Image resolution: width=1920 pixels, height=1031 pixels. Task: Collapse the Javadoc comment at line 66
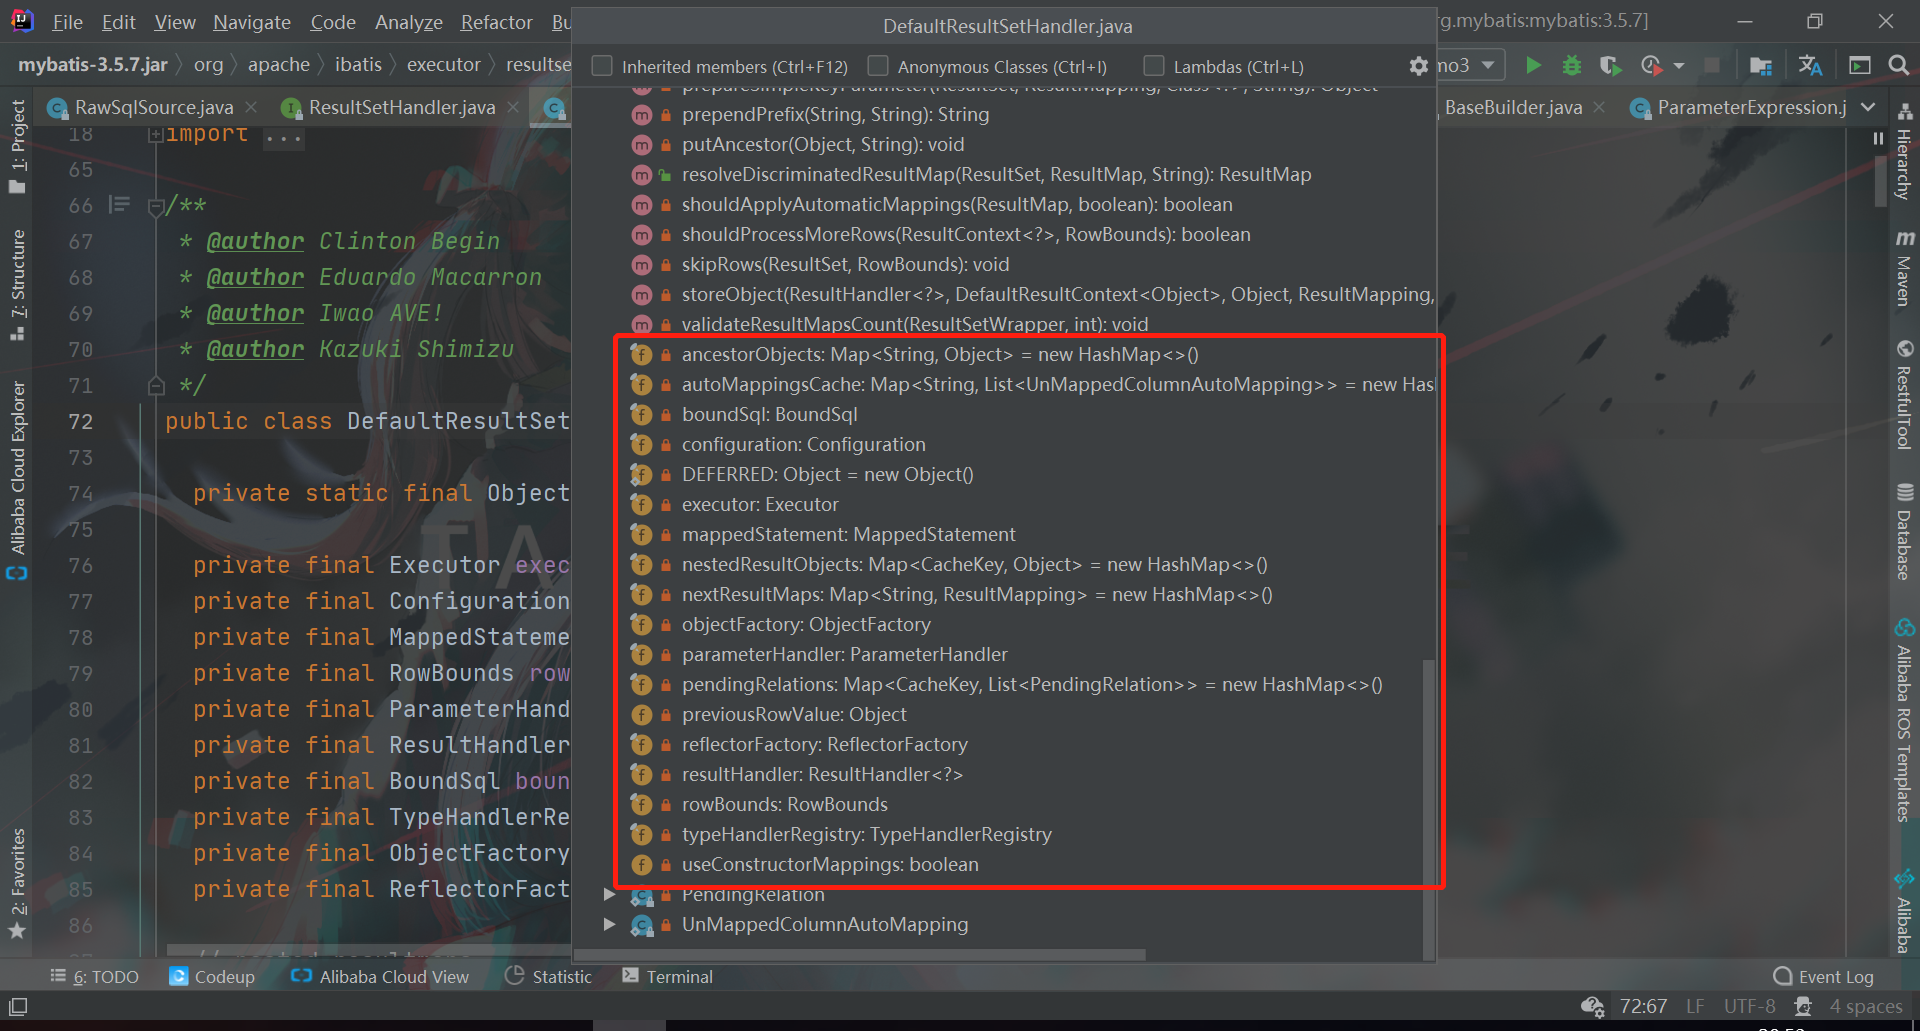coord(155,207)
